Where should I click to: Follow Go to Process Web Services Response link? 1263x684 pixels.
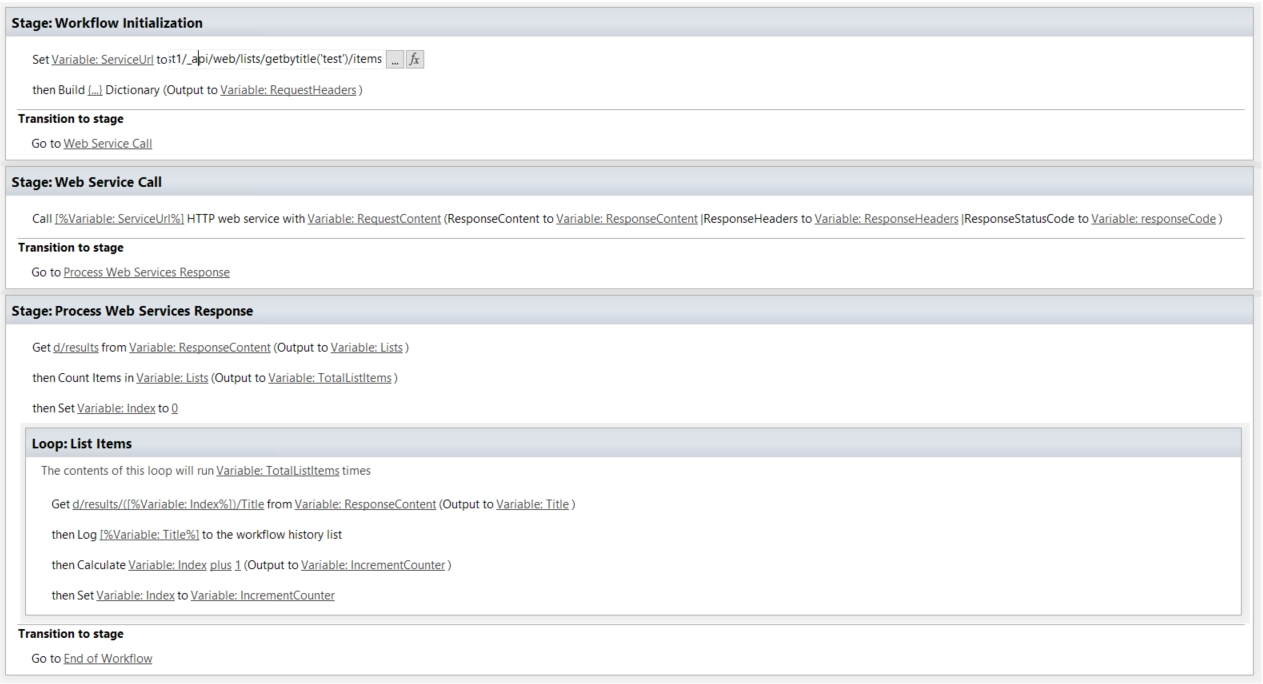coord(146,272)
